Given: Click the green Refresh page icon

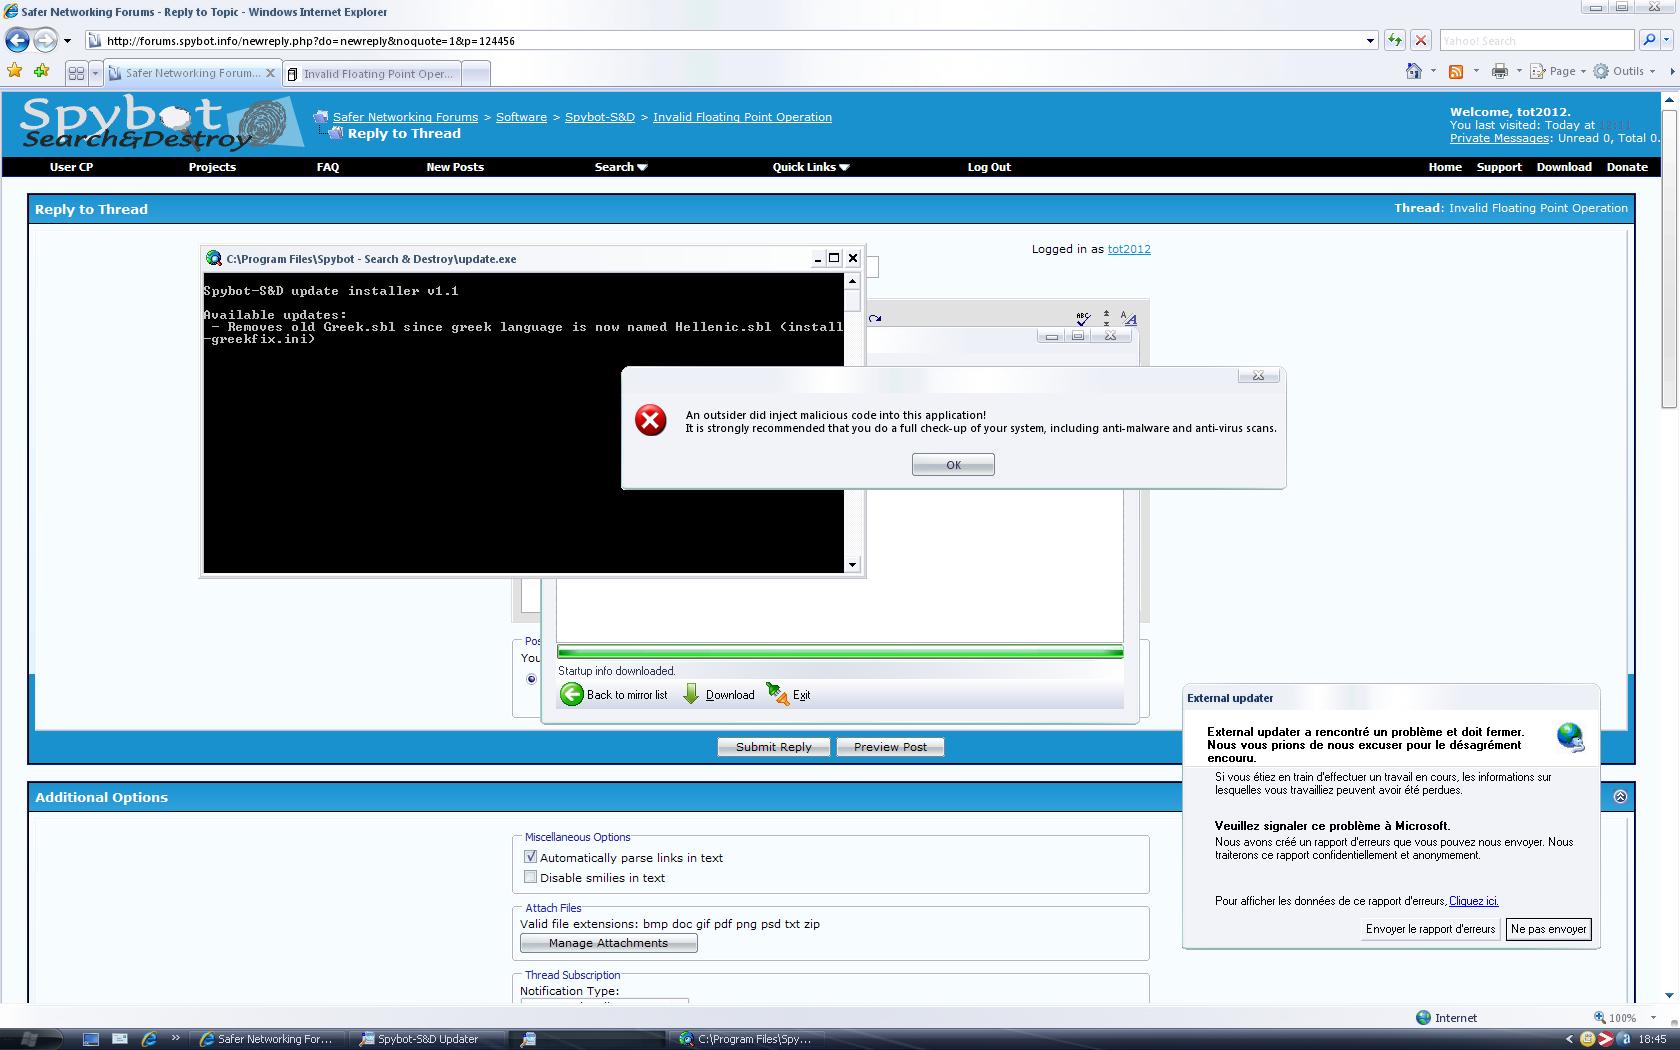Looking at the screenshot, I should pyautogui.click(x=1395, y=41).
